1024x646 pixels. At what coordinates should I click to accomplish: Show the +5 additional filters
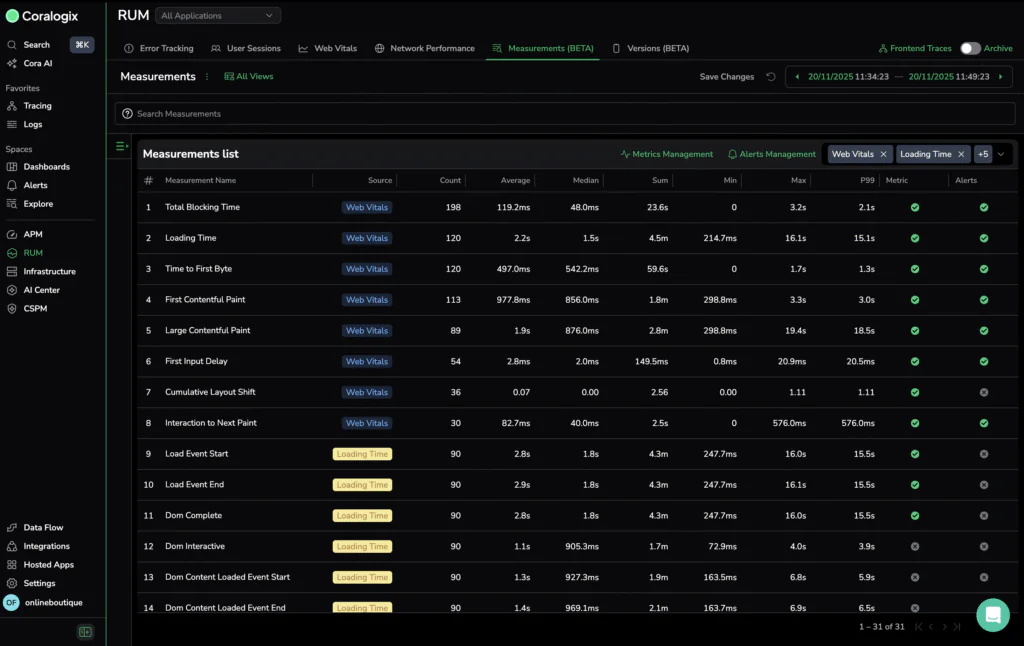[x=983, y=154]
